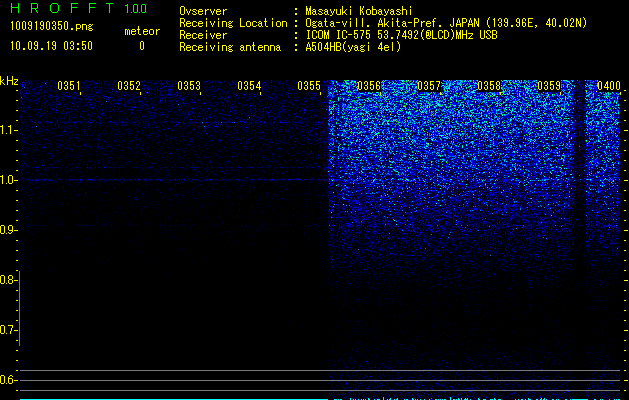629x400 pixels.
Task: Select the observer name Masayuki Kobayashi
Action: point(359,11)
